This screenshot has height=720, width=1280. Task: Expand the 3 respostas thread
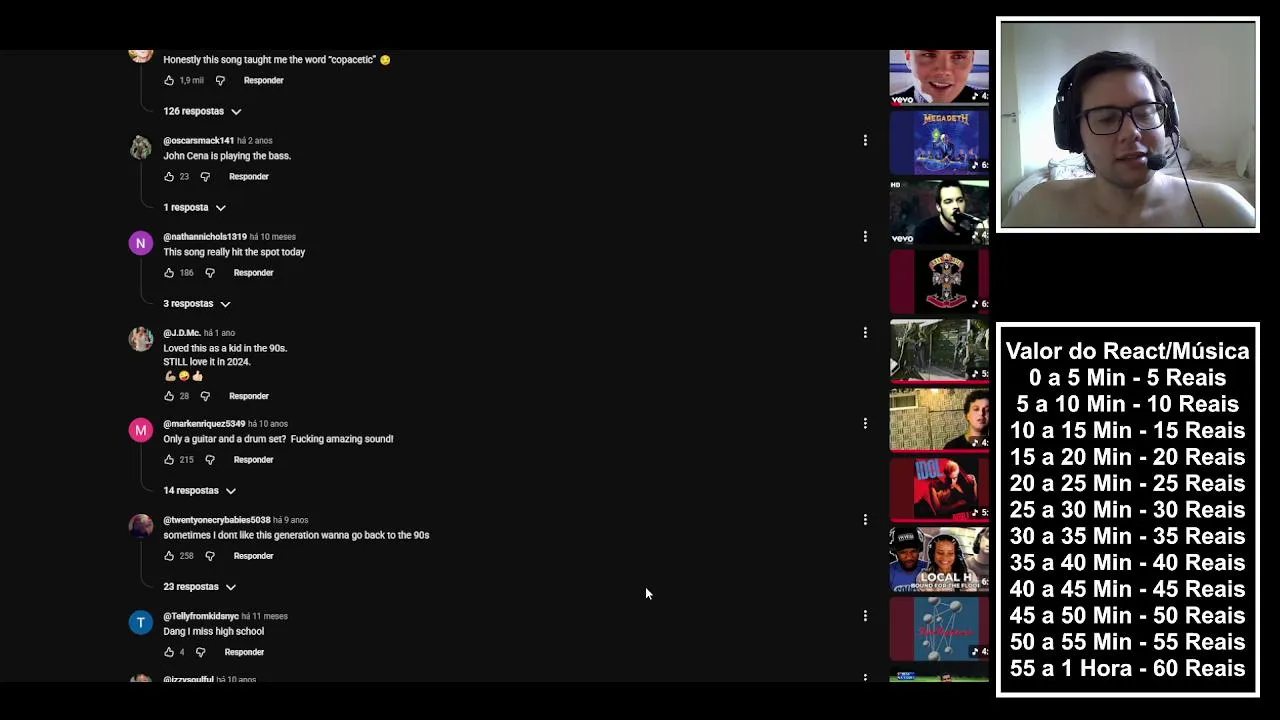(197, 303)
